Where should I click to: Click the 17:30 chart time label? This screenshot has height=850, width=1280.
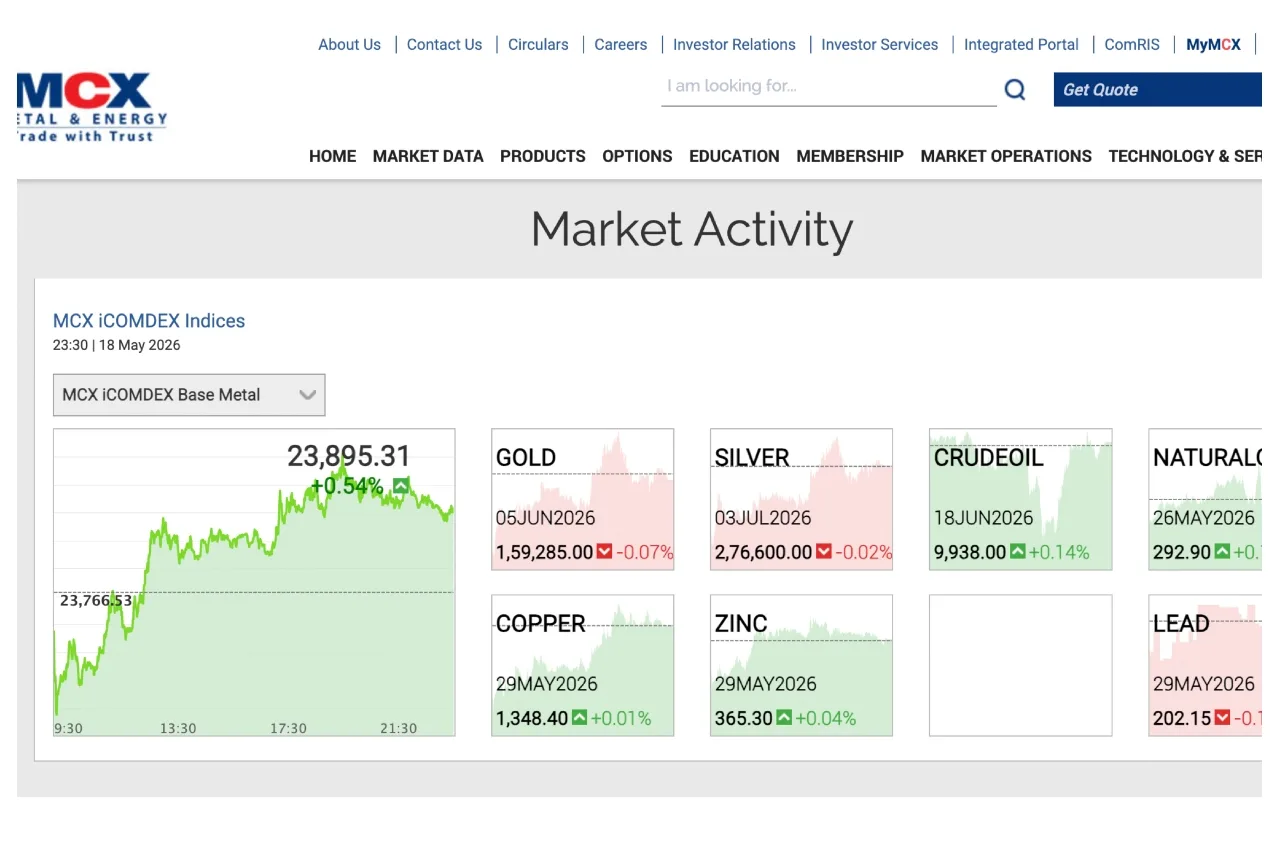click(288, 729)
